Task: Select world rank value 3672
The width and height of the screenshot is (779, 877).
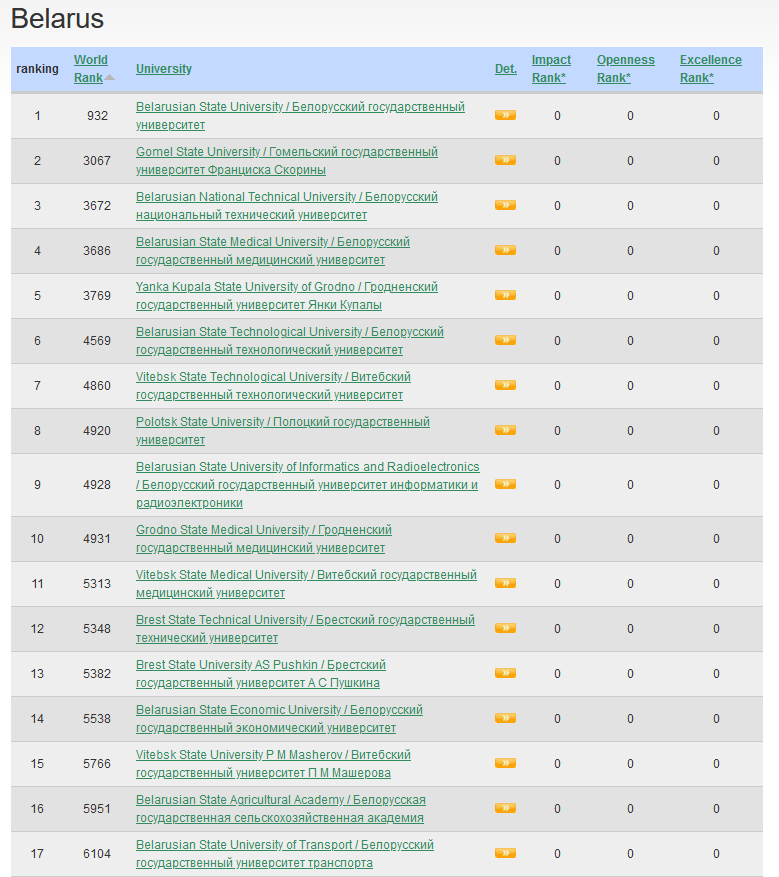Action: click(97, 206)
